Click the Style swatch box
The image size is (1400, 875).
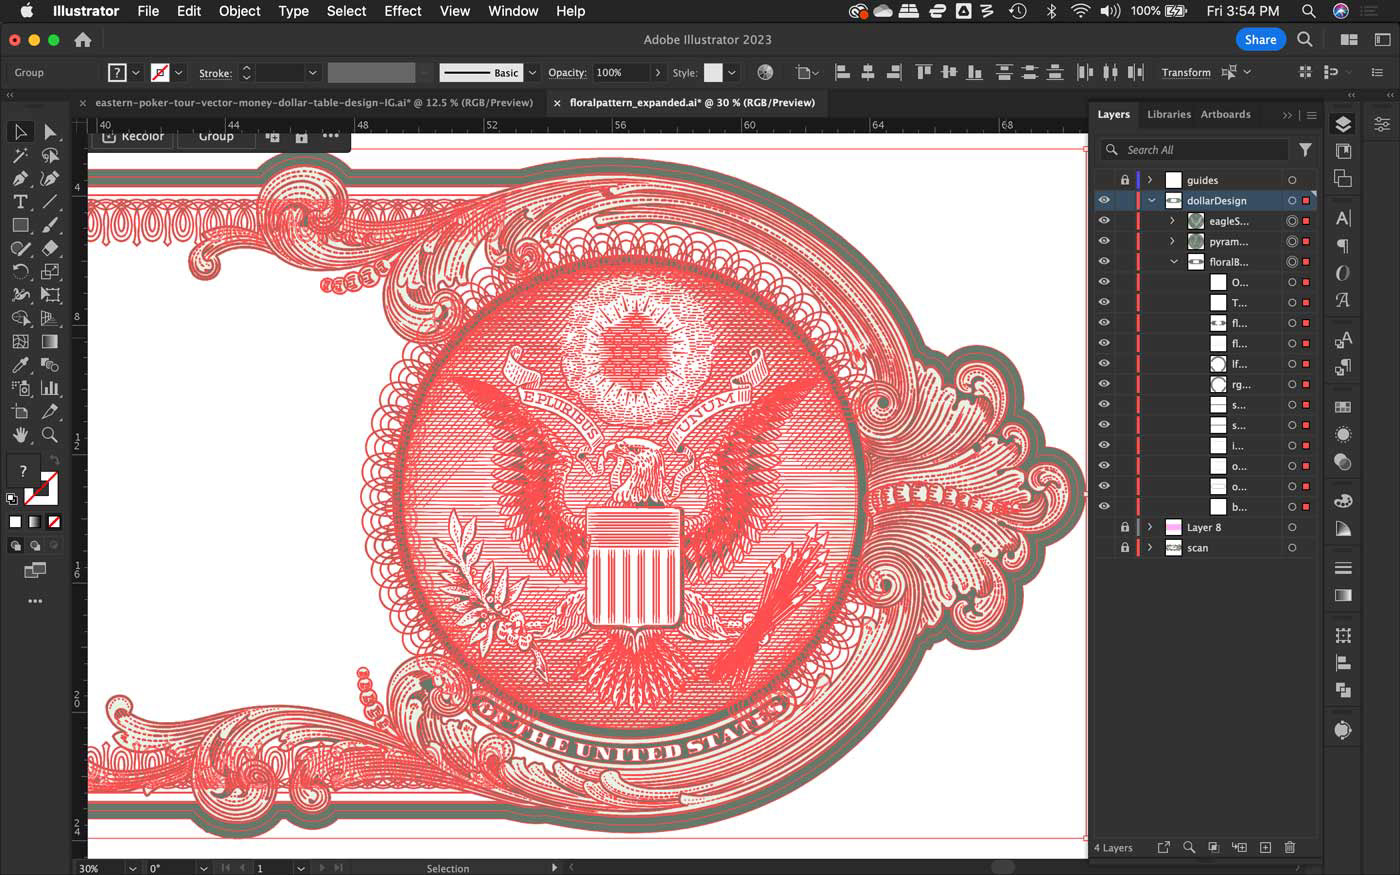pyautogui.click(x=713, y=73)
